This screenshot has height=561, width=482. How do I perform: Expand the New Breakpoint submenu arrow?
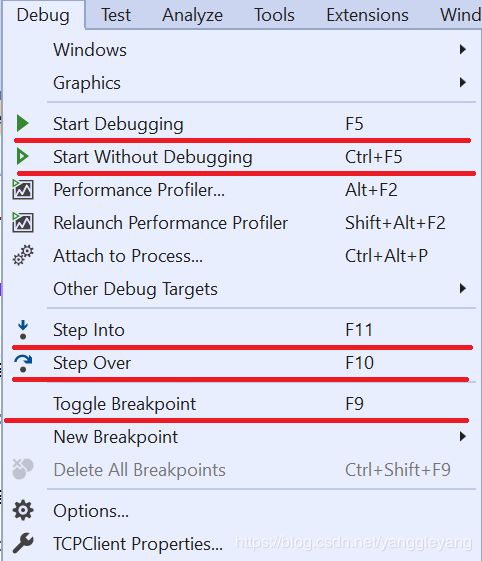pyautogui.click(x=463, y=436)
